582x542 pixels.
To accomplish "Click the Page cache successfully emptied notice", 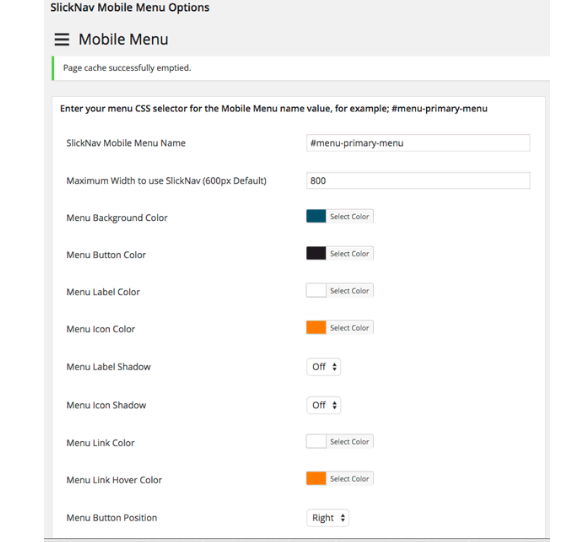I will point(301,68).
